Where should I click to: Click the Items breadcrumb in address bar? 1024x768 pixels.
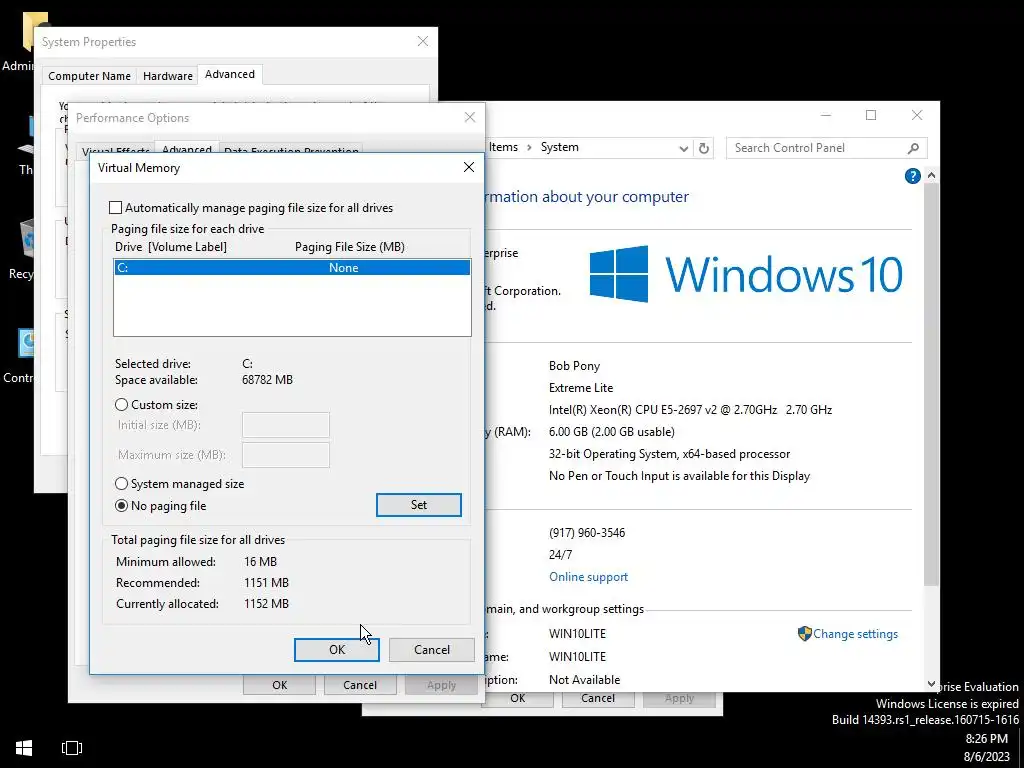[504, 147]
